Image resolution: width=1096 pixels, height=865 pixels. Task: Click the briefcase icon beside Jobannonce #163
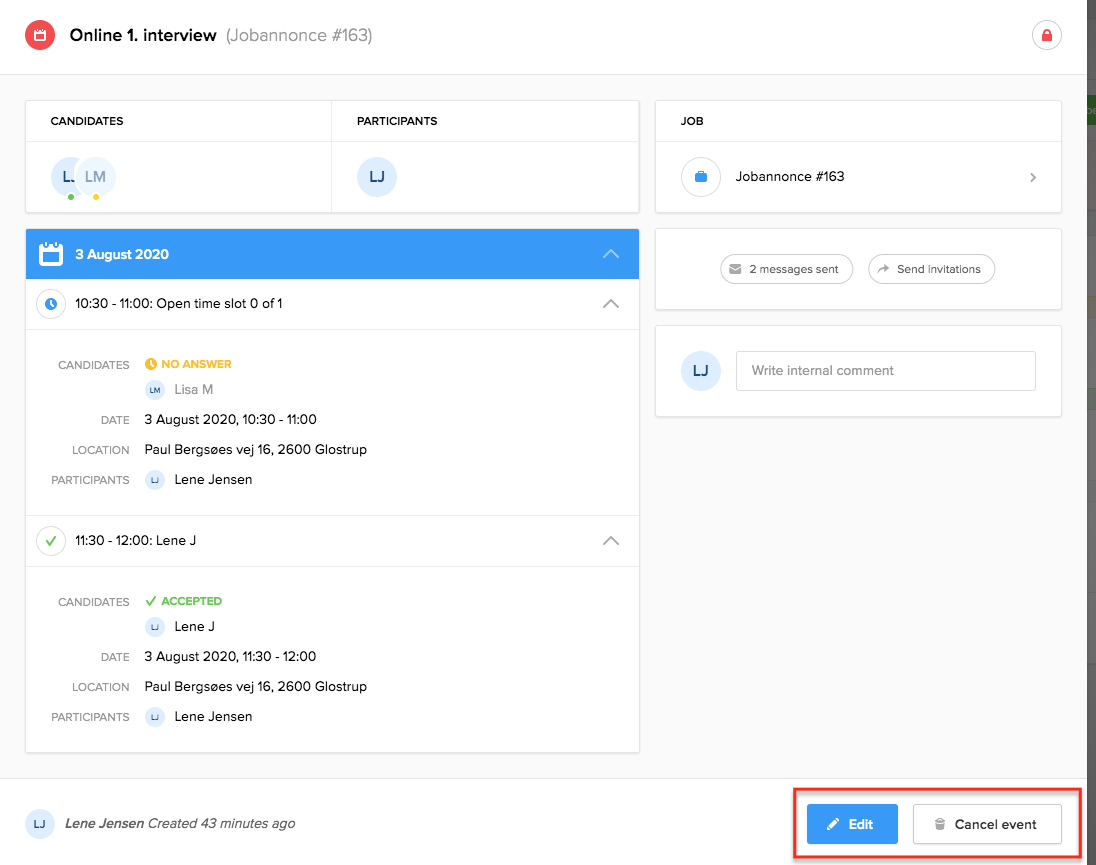(701, 177)
